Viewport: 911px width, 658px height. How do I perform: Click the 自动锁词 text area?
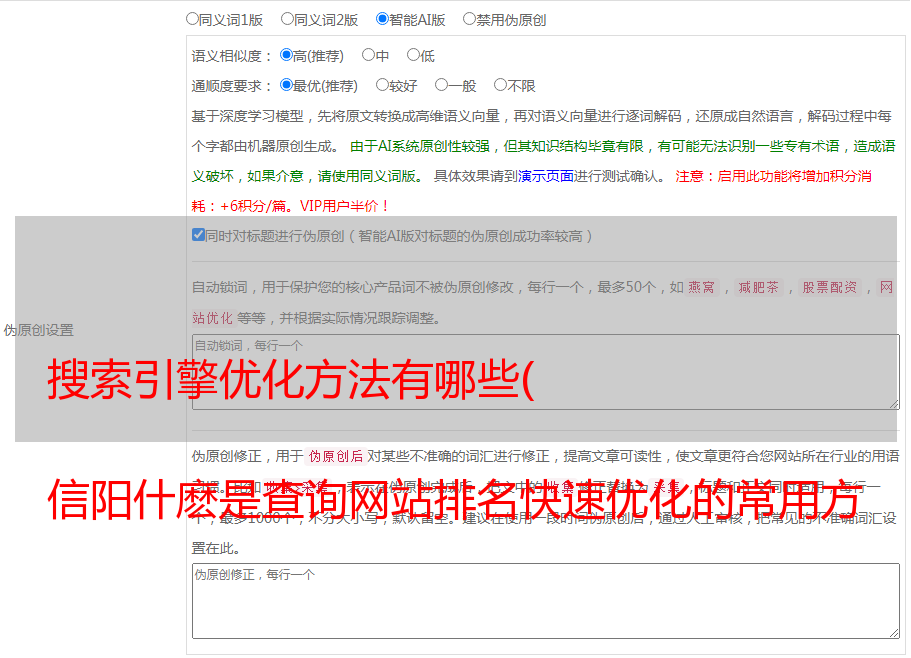pyautogui.click(x=546, y=372)
